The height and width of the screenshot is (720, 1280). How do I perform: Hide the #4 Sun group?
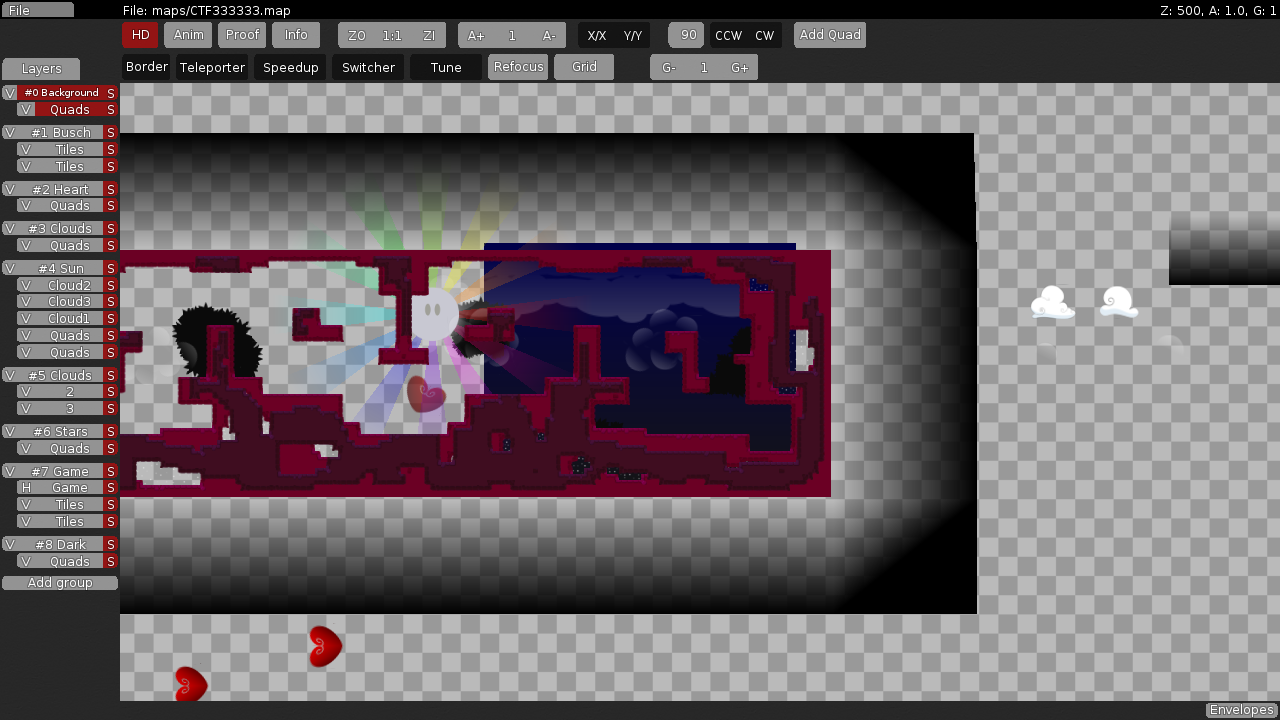point(9,268)
